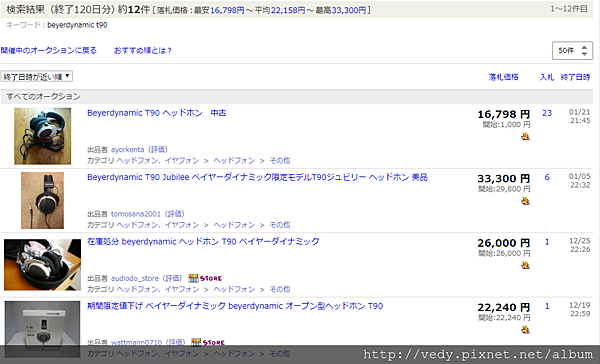
Task: Open 在庫処分 beyerdynamic ヘッドホン T90 listing
Action: 203,242
